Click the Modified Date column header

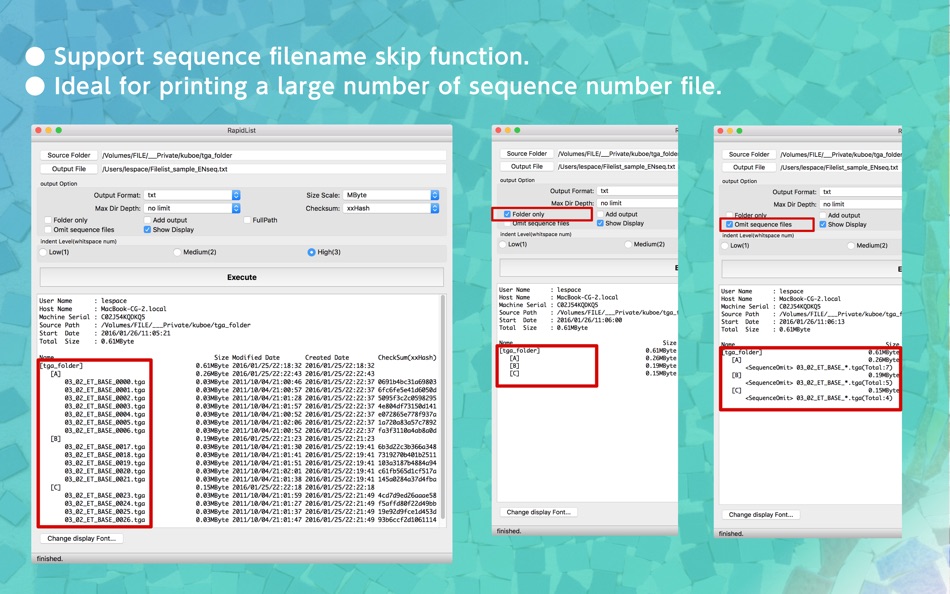(256, 358)
